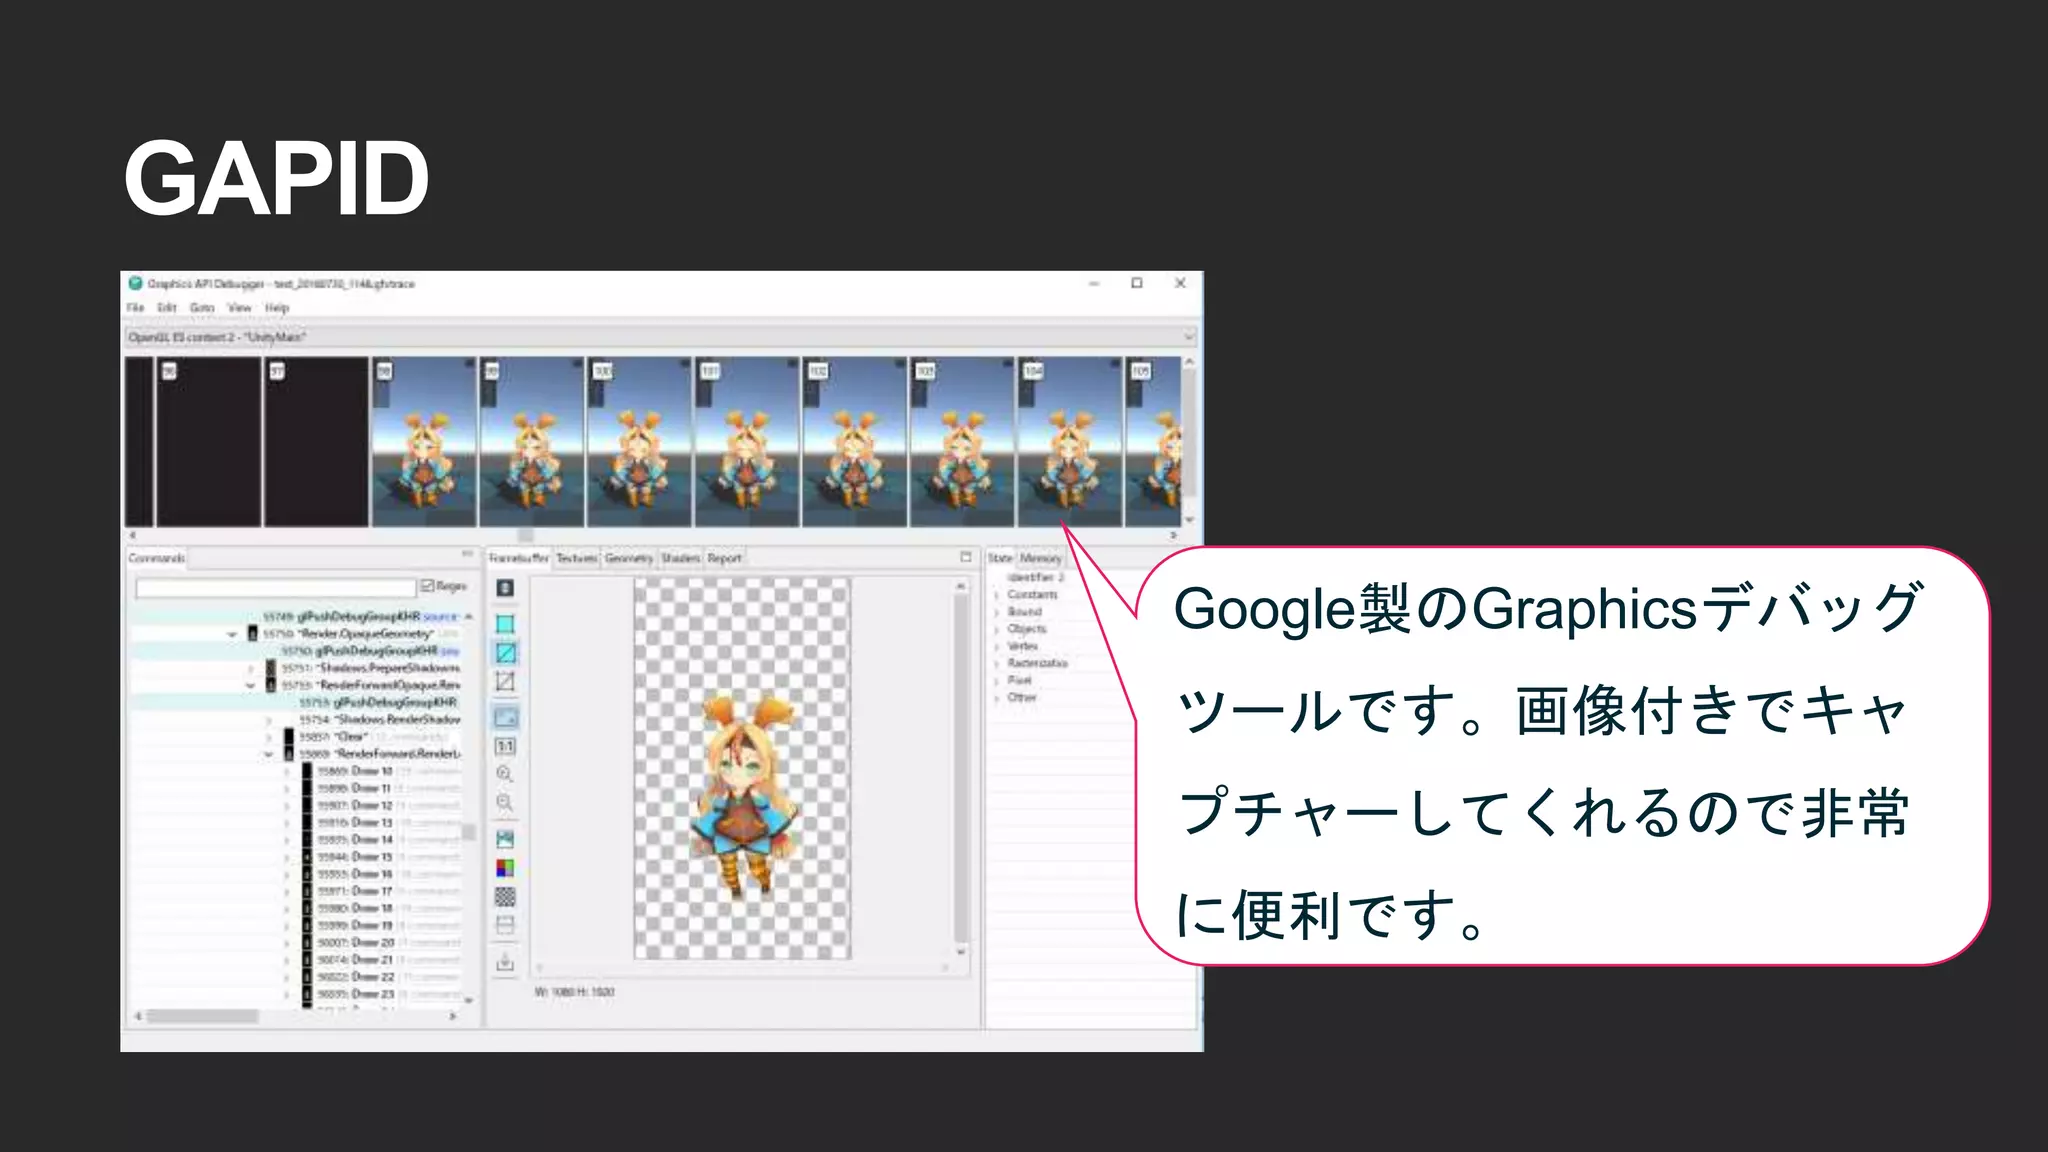The image size is (2048, 1152).
Task: Click the zoom out magnifier icon
Action: click(x=505, y=803)
